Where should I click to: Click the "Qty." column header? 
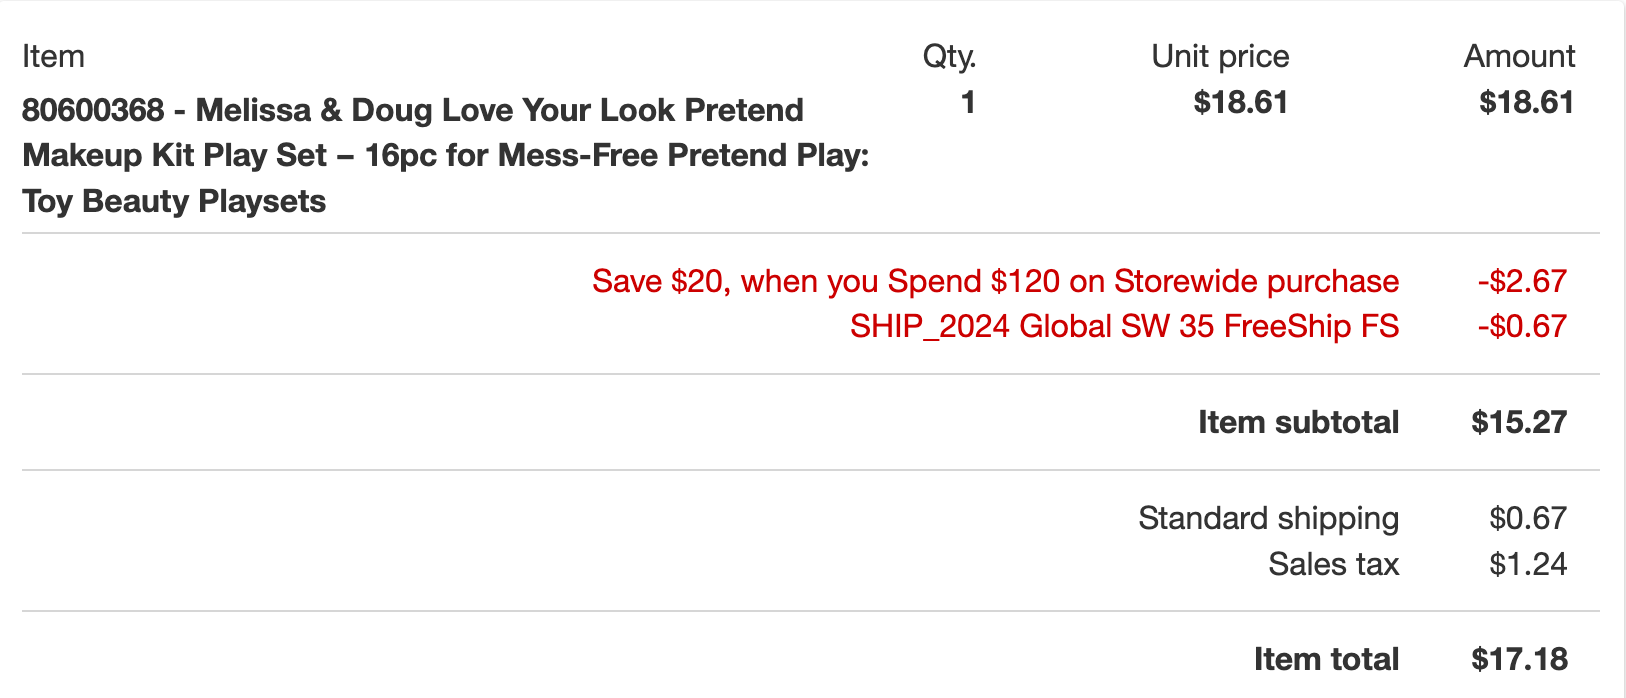(x=948, y=56)
